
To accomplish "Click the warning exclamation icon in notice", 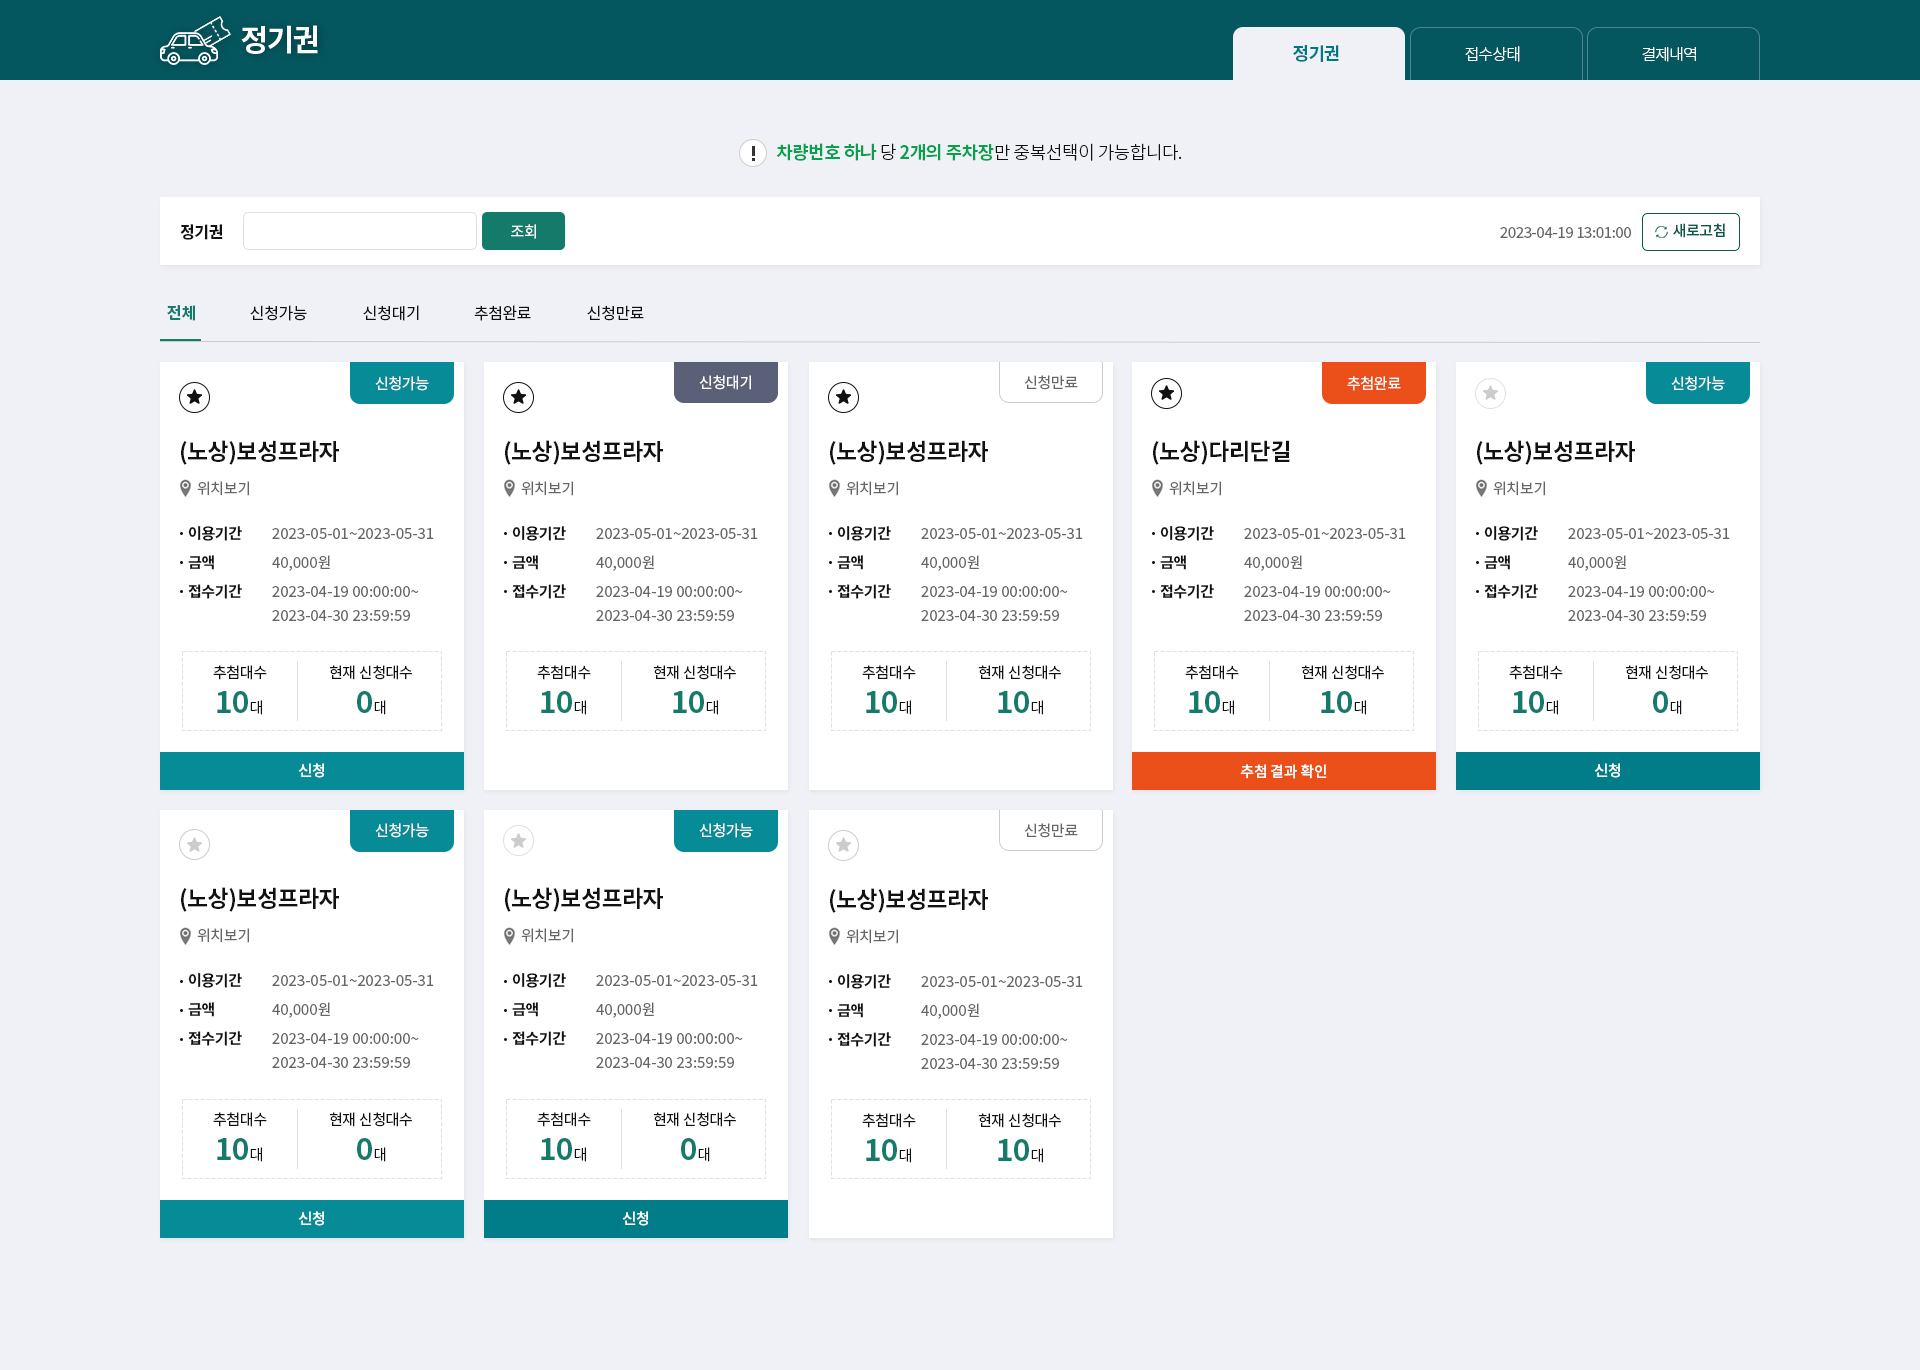I will [752, 153].
